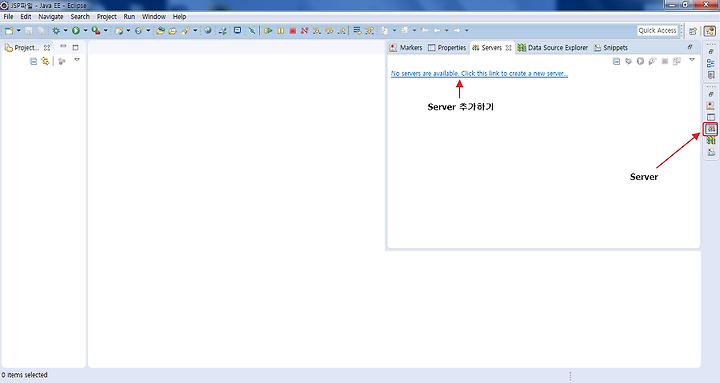The image size is (720, 383).
Task: Expand the Search dropdown arrow
Action: pyautogui.click(x=195, y=31)
